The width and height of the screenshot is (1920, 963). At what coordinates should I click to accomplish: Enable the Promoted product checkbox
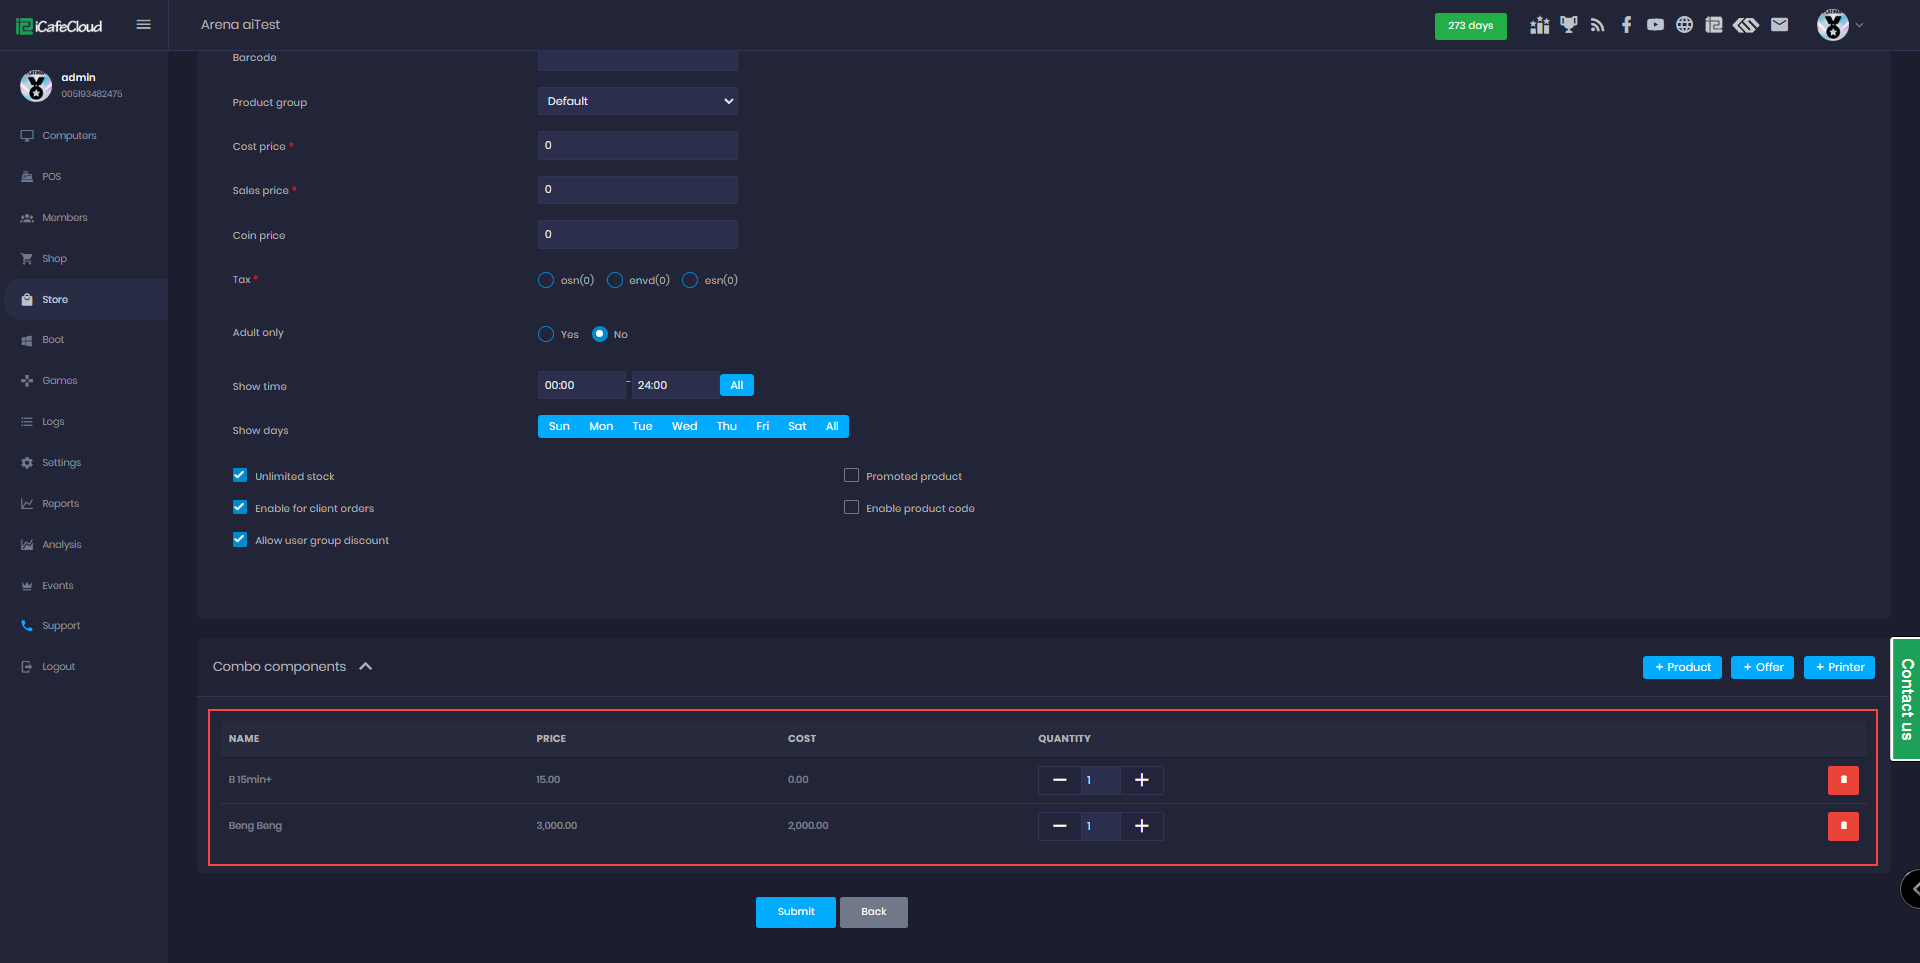(851, 476)
